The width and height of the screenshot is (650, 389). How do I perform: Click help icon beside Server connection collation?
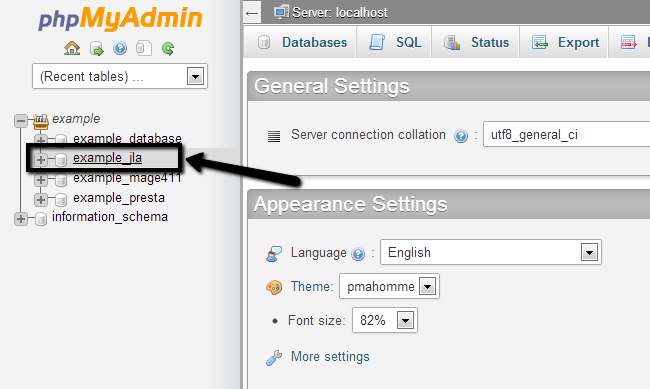click(461, 136)
